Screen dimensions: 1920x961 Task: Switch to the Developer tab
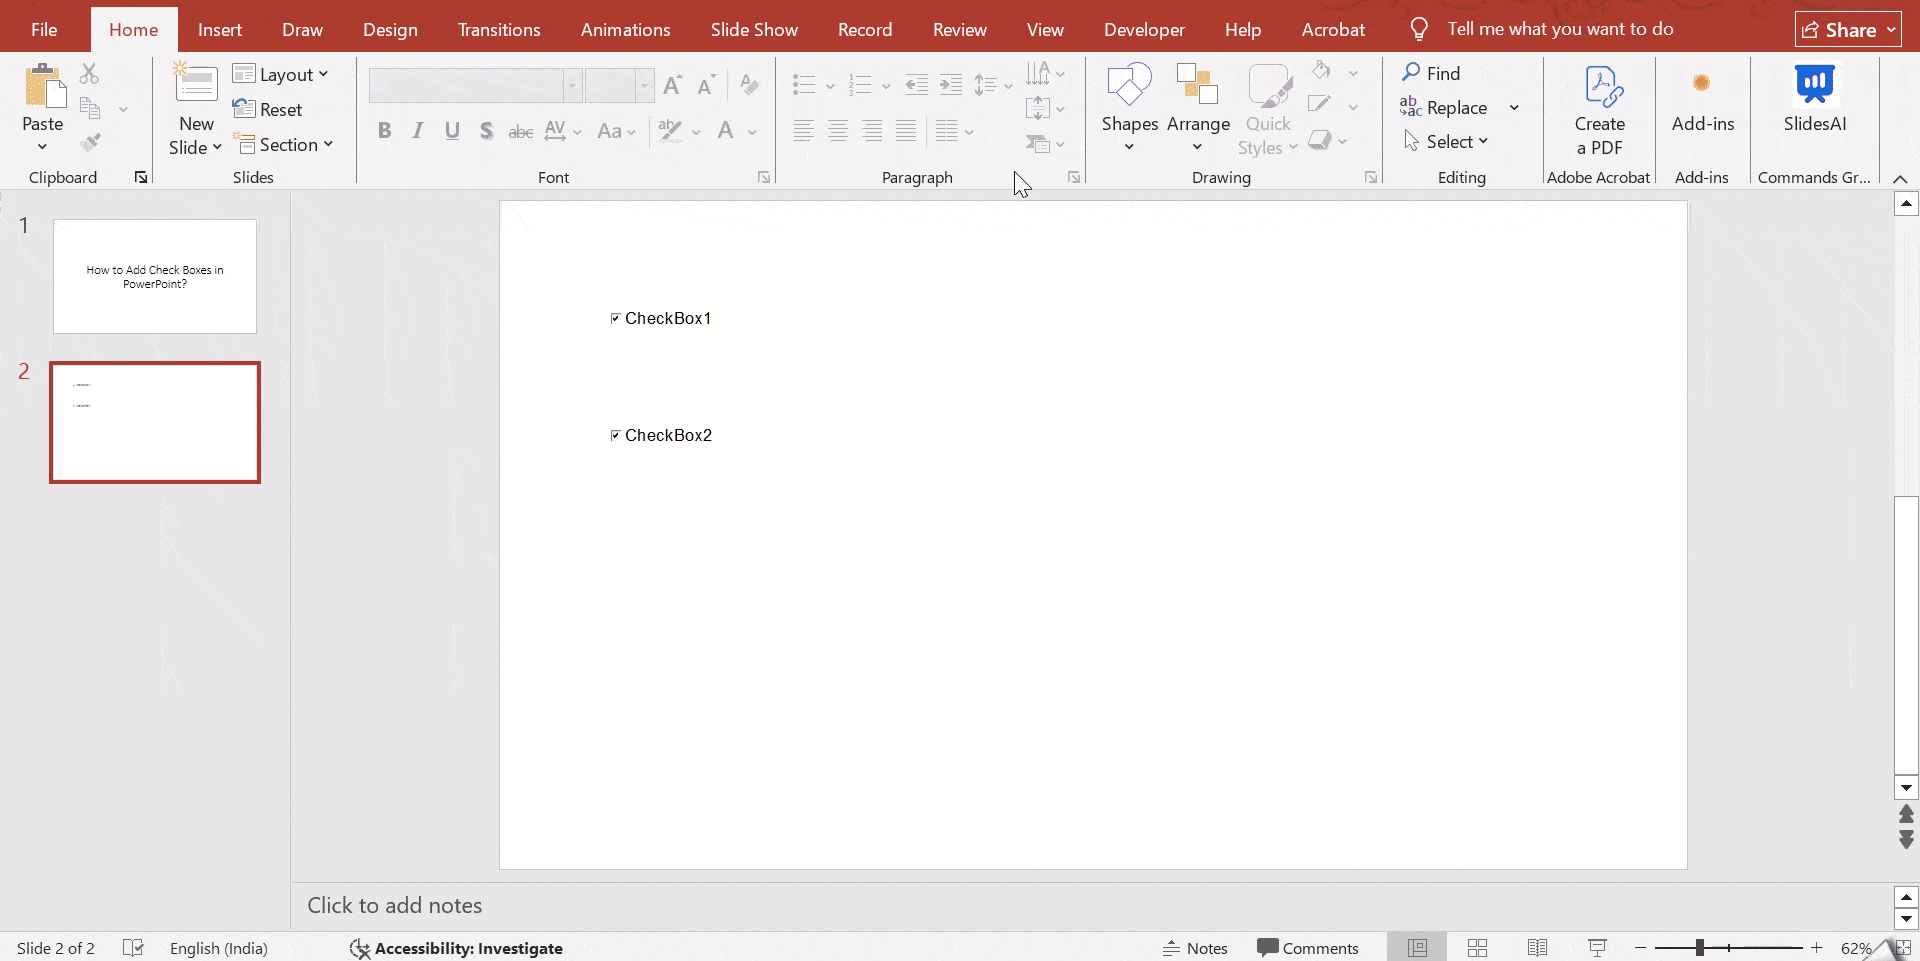point(1143,29)
